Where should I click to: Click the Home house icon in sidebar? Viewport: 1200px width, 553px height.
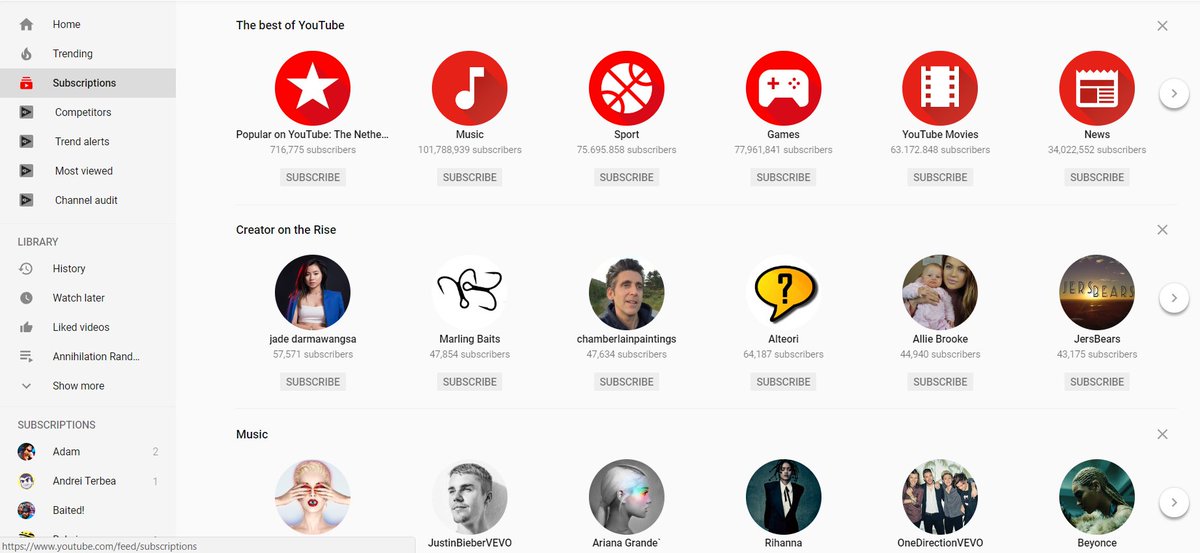27,24
